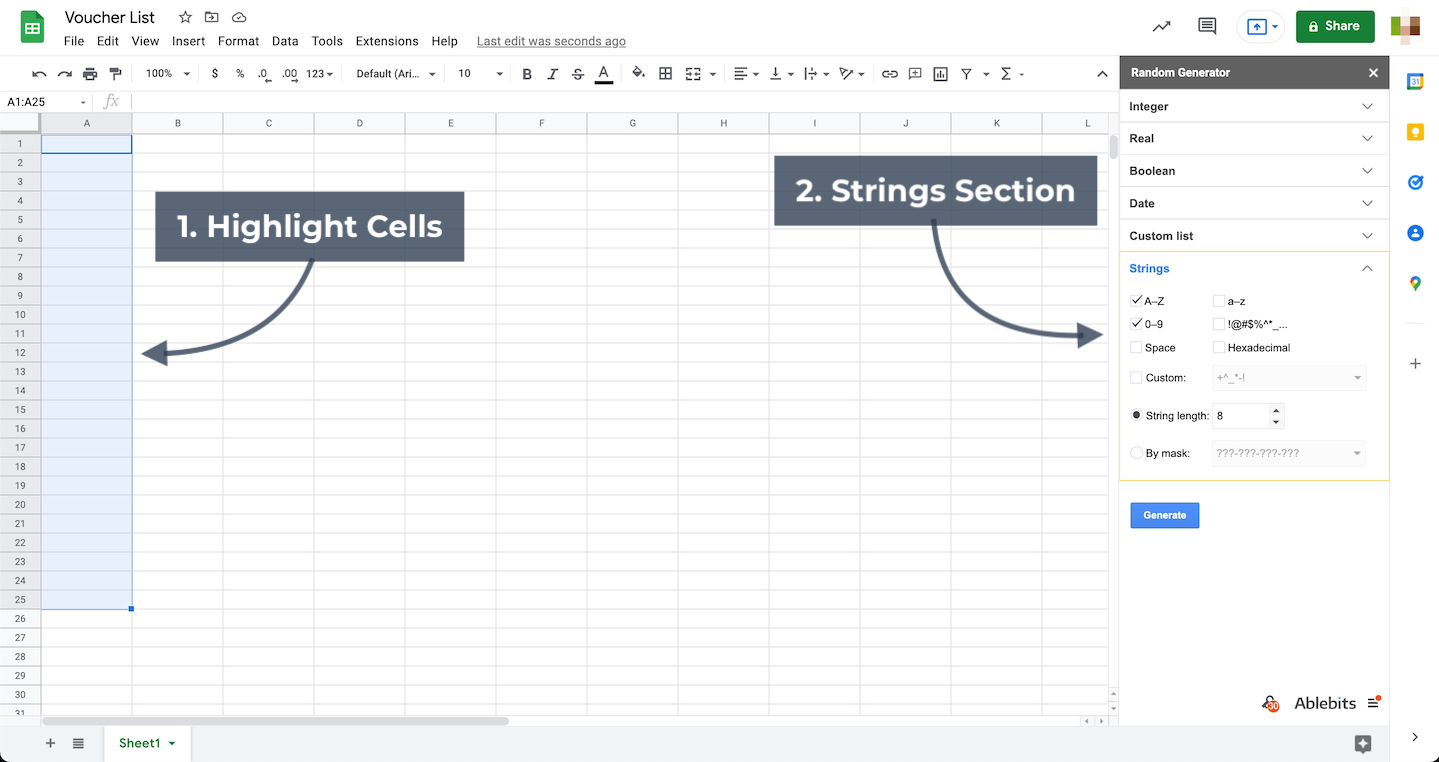Enable the a–z lowercase checkbox
Image resolution: width=1439 pixels, height=762 pixels.
[1219, 300]
